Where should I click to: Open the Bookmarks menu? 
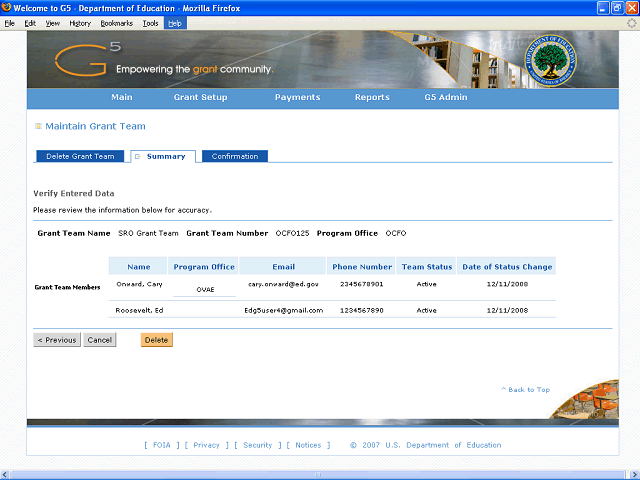[116, 22]
